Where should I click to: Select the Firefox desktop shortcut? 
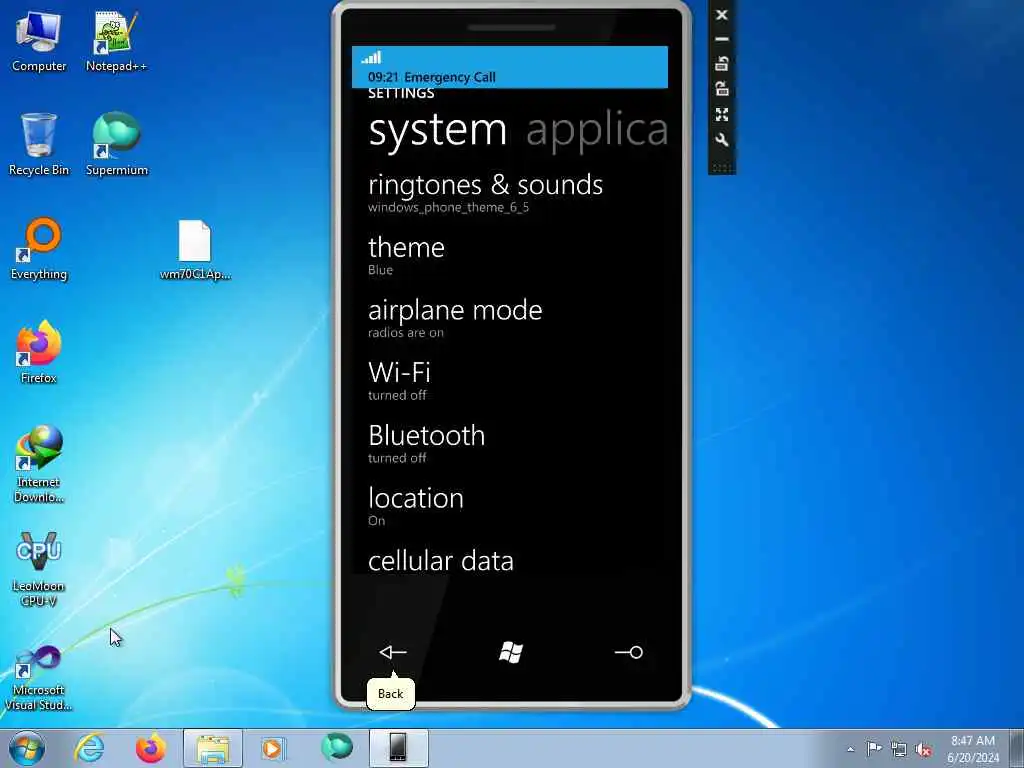(x=39, y=352)
